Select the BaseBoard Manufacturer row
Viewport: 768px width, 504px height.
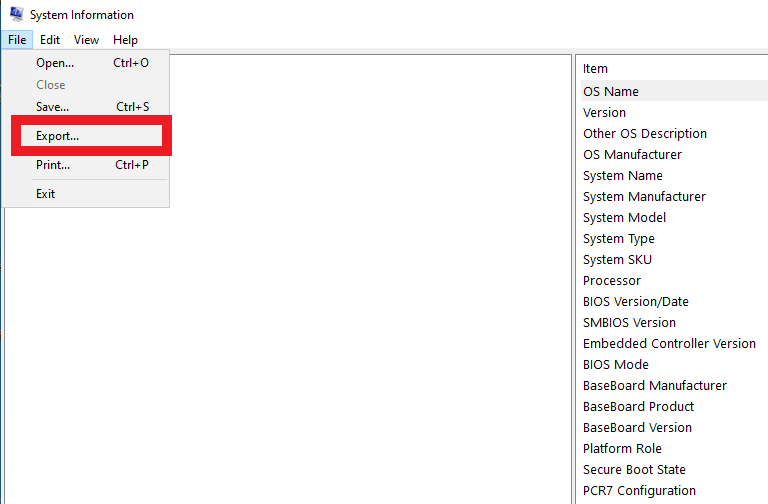click(x=674, y=386)
